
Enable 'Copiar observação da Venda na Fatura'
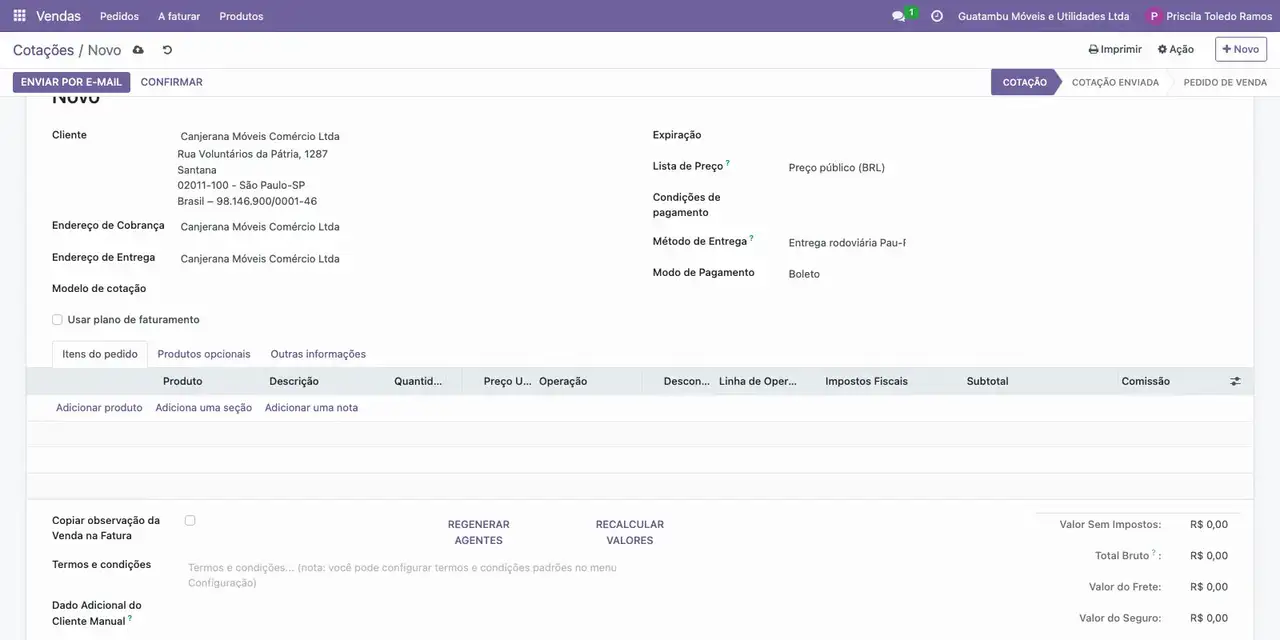(x=190, y=520)
